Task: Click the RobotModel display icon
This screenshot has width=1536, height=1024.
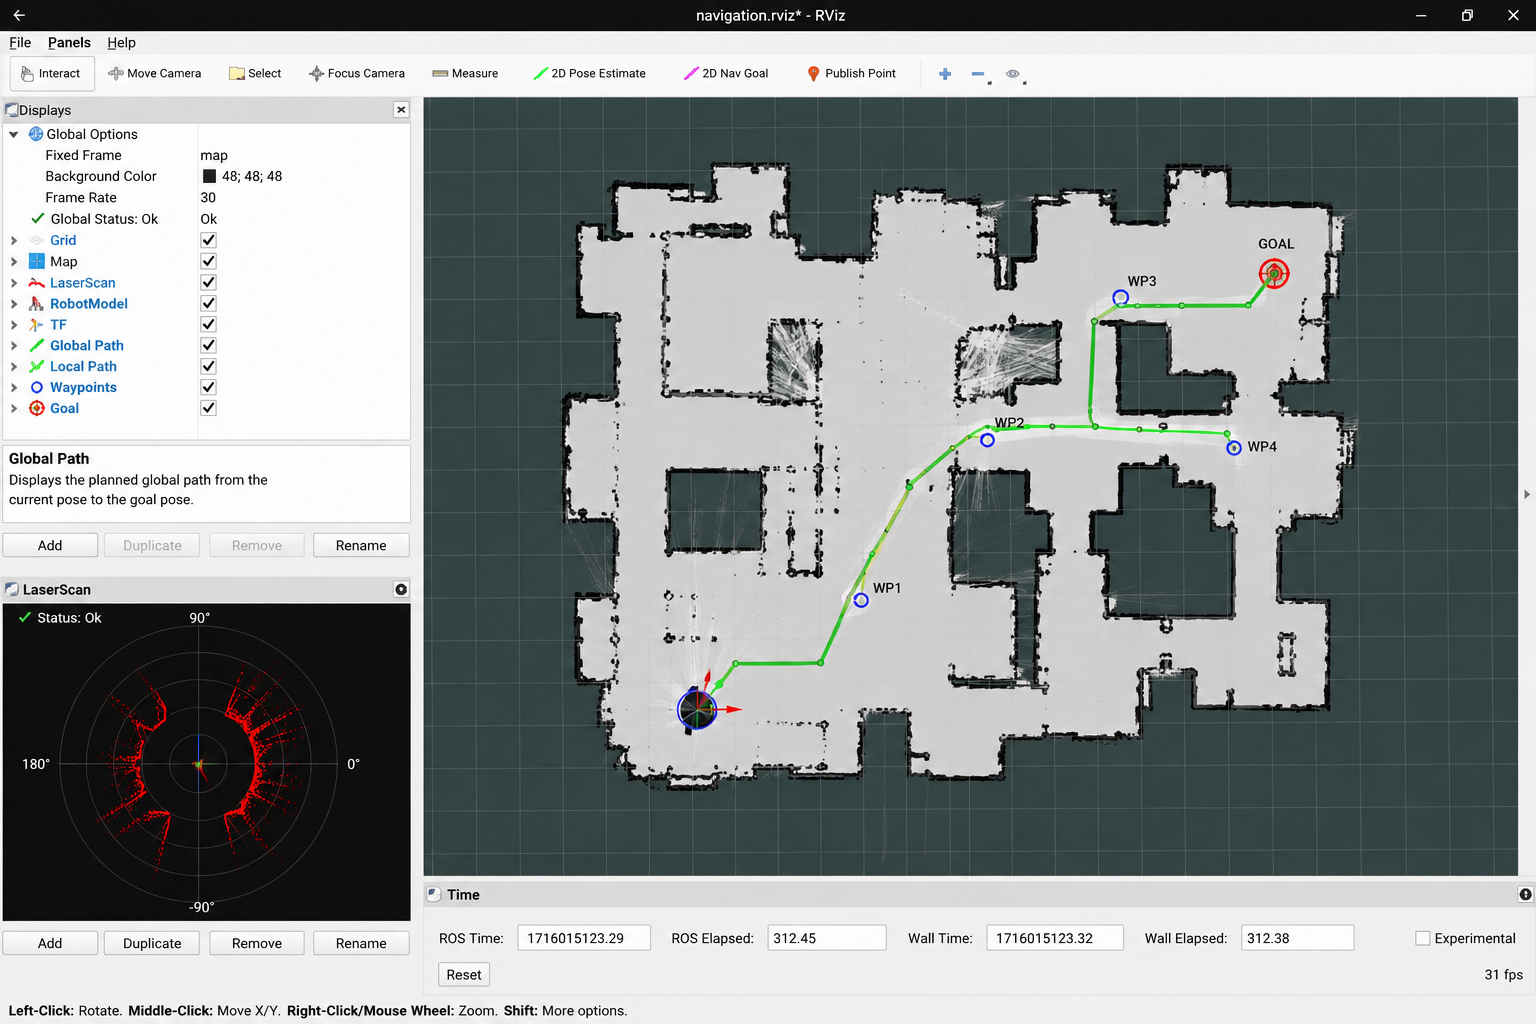Action: click(x=37, y=304)
